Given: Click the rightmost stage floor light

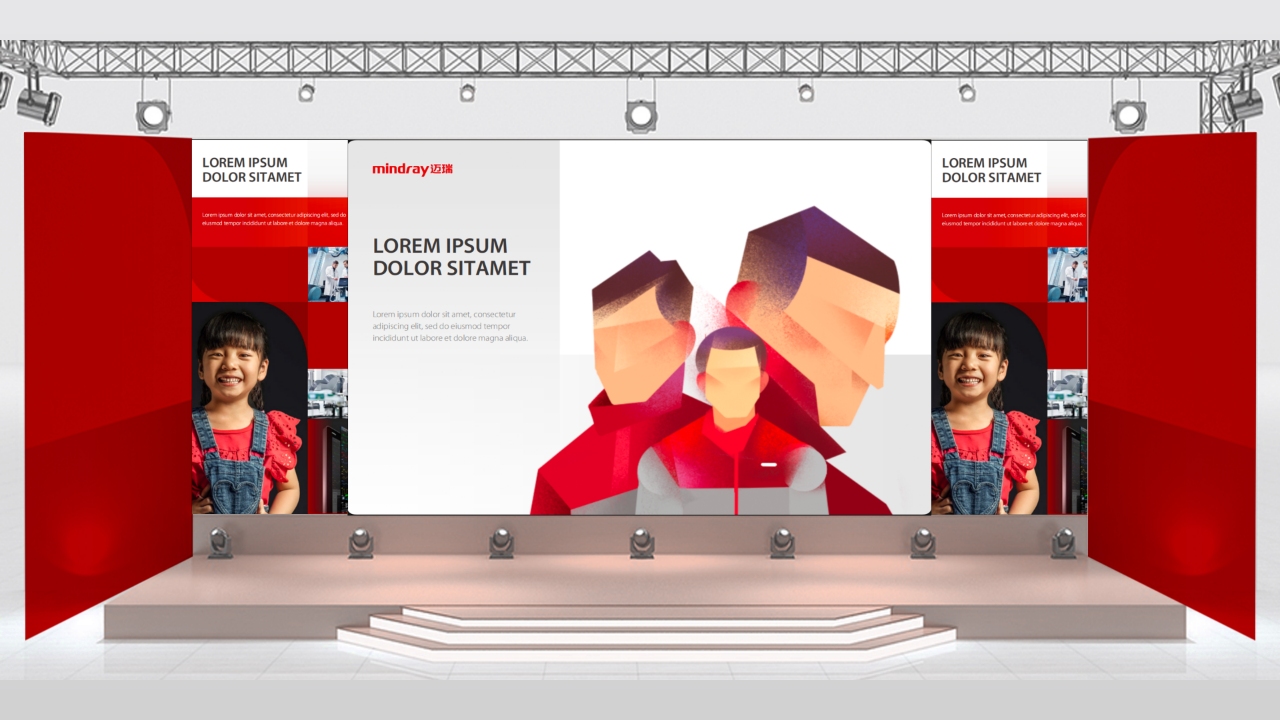Looking at the screenshot, I should (x=1063, y=543).
